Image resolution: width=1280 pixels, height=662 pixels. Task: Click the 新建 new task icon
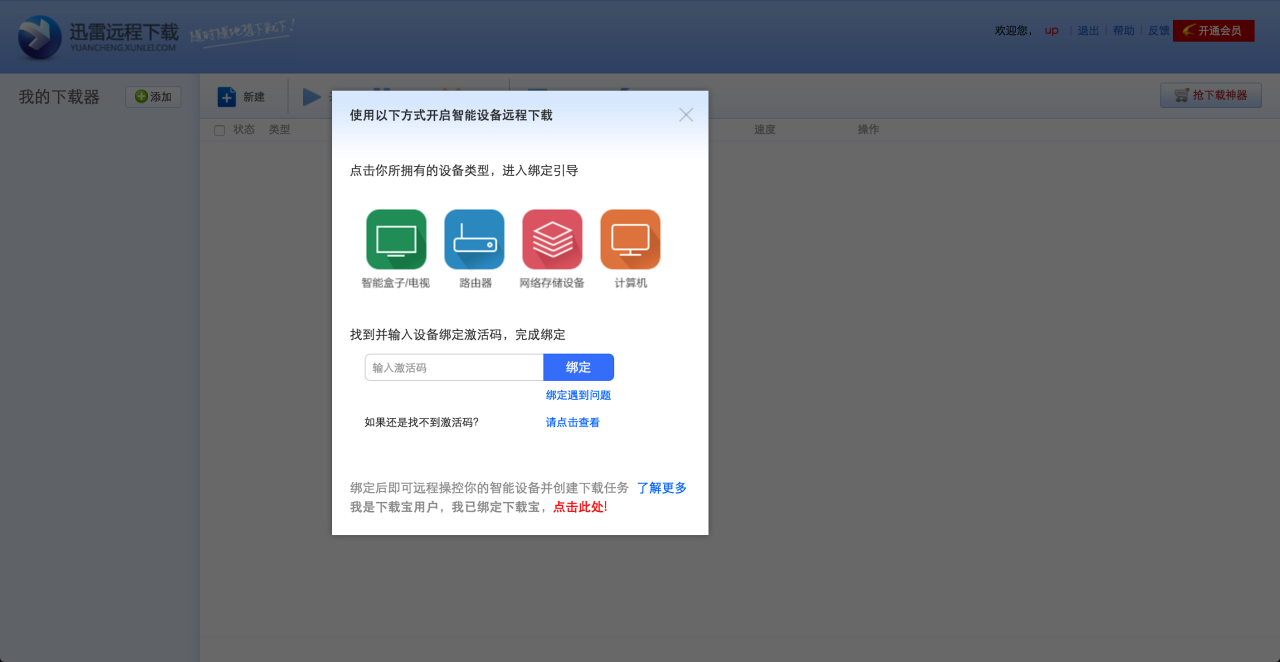pos(228,96)
